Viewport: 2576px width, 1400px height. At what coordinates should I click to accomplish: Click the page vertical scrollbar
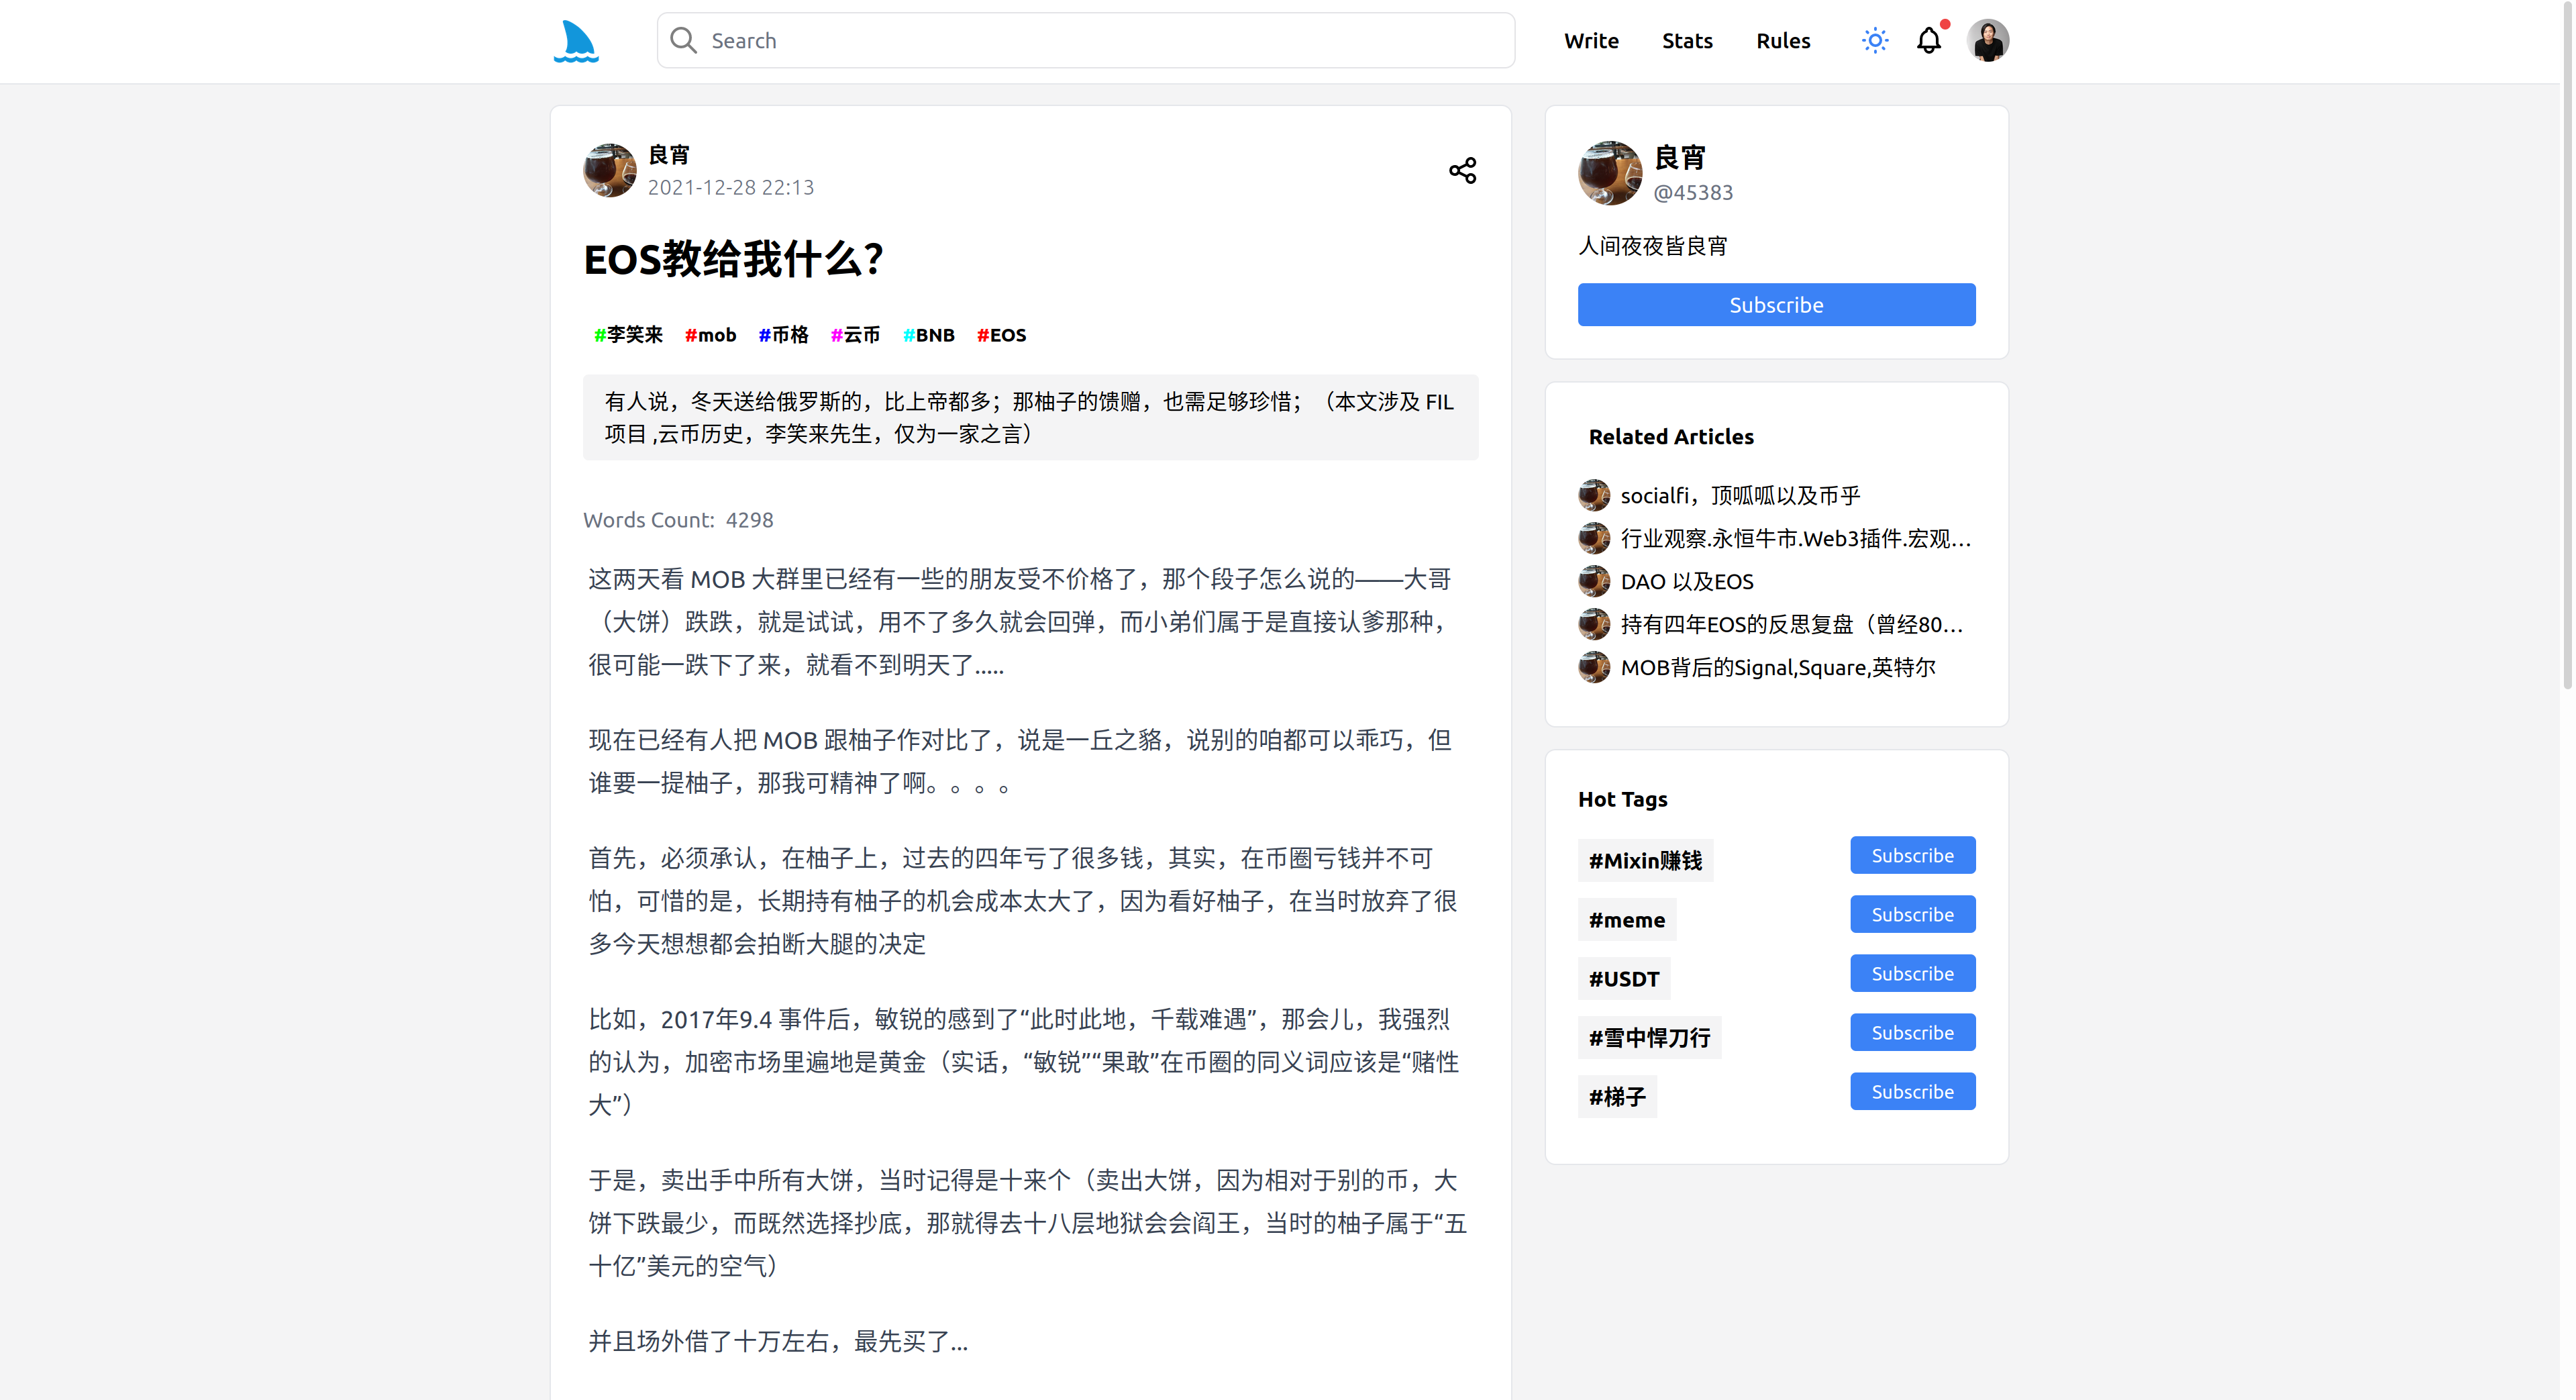[2566, 350]
